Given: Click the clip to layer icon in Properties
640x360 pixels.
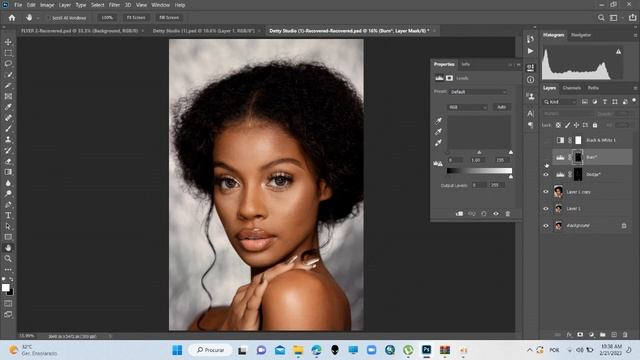Looking at the screenshot, I should point(460,213).
